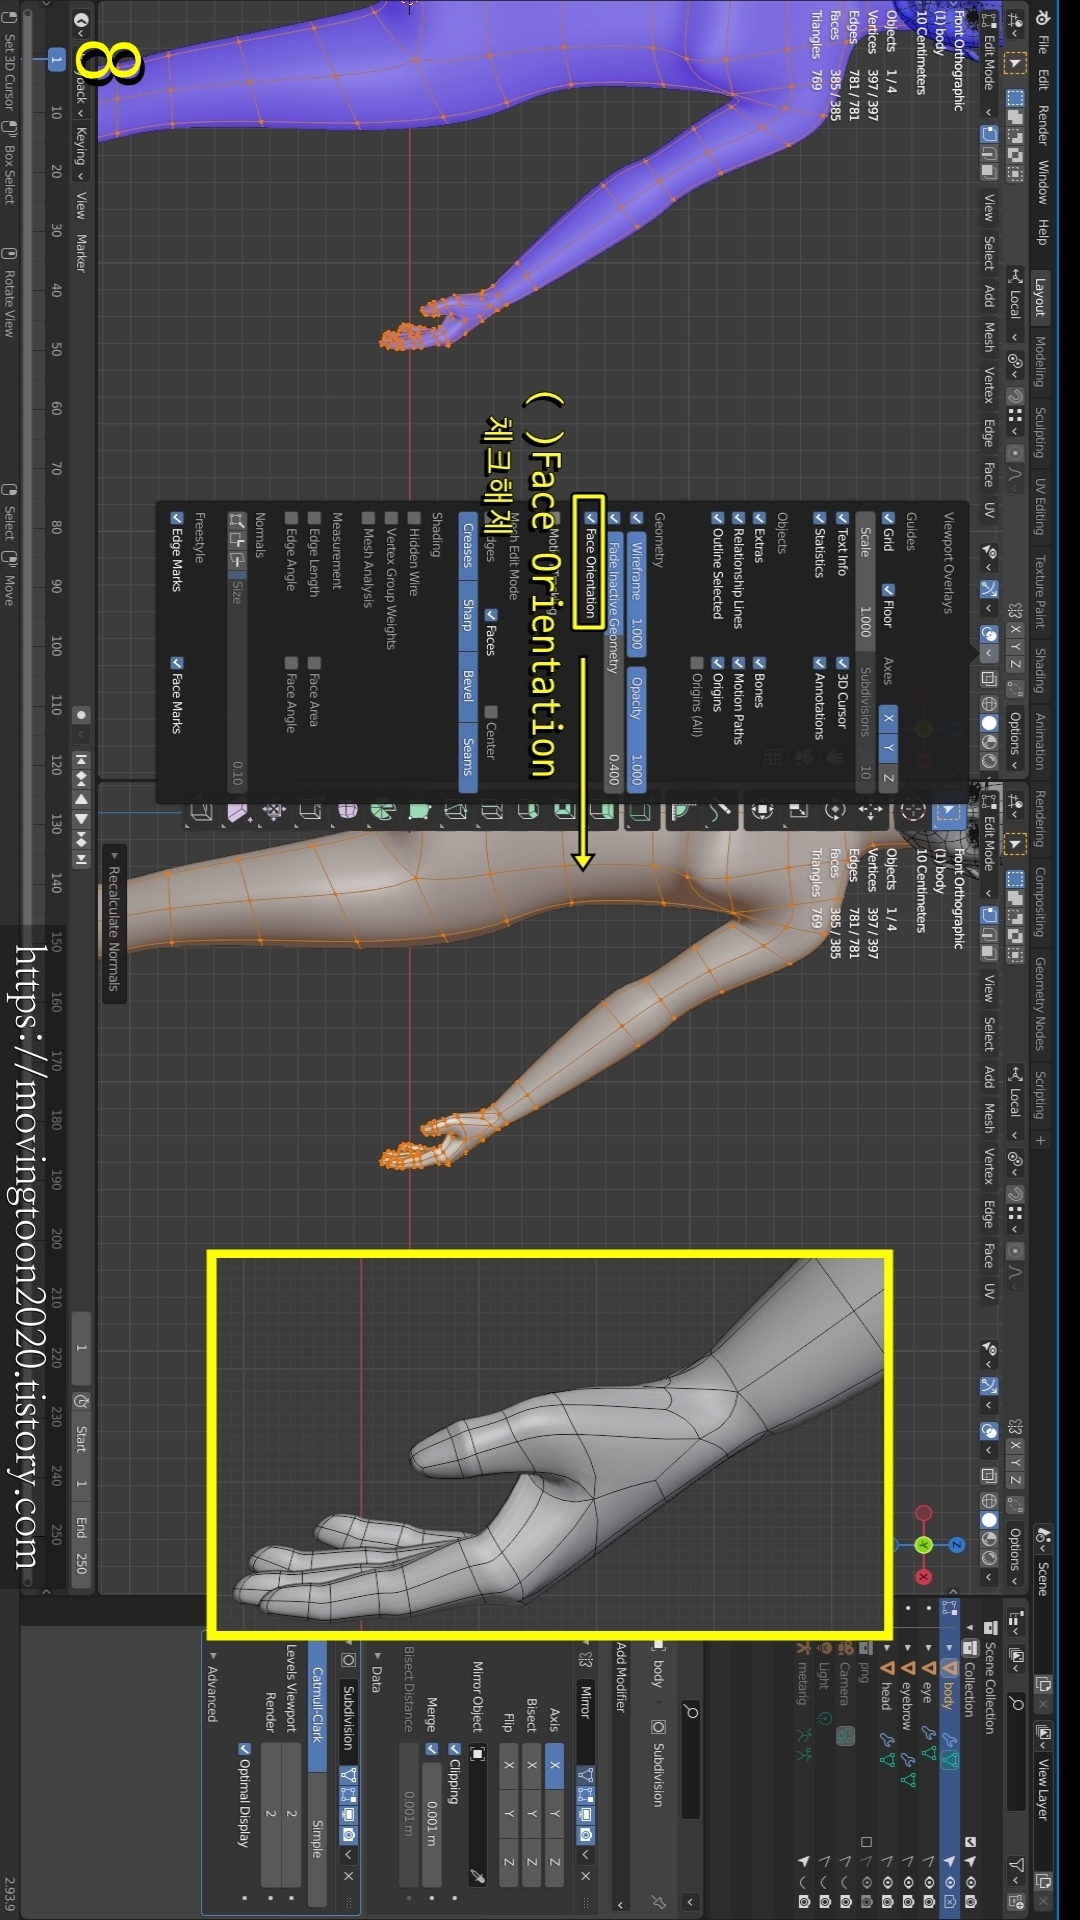Viewport: 1080px width, 1920px height.
Task: Click the Blender logo icon
Action: (1042, 18)
